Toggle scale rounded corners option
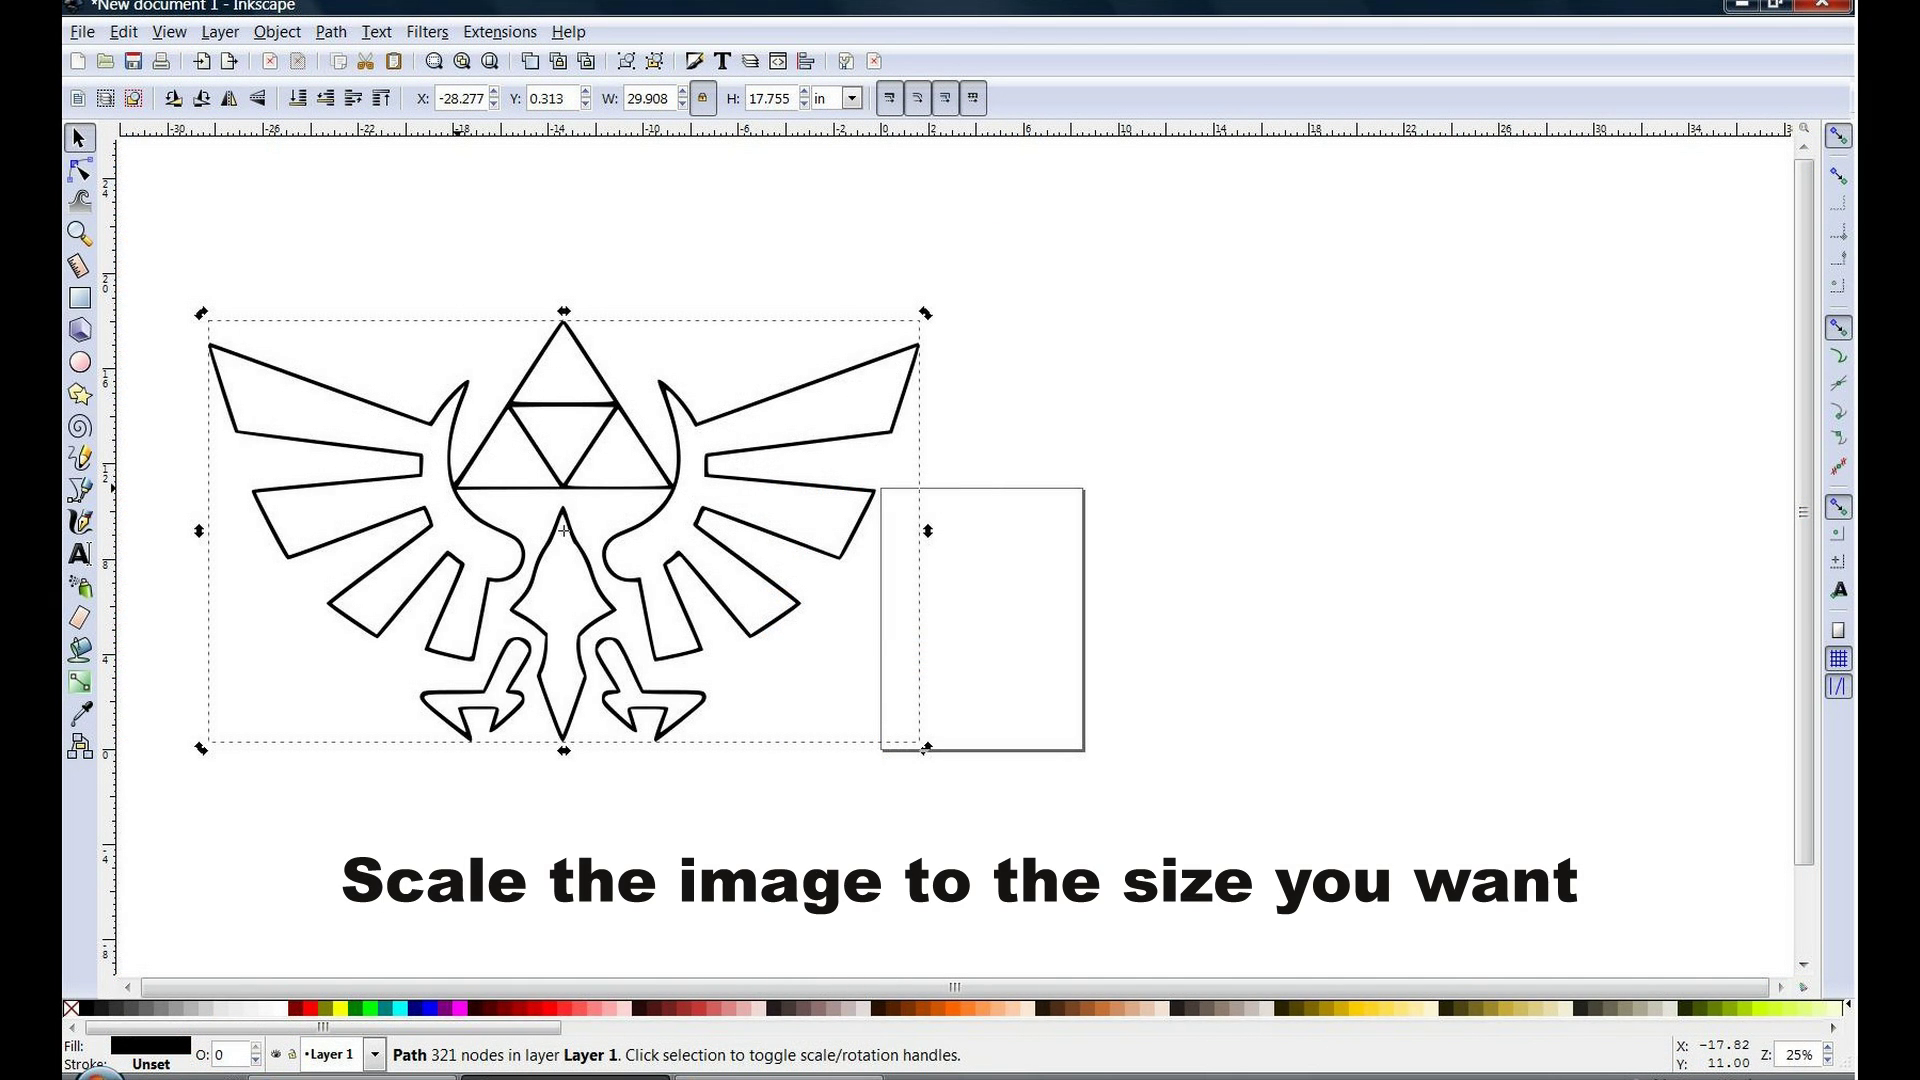 pyautogui.click(x=917, y=98)
